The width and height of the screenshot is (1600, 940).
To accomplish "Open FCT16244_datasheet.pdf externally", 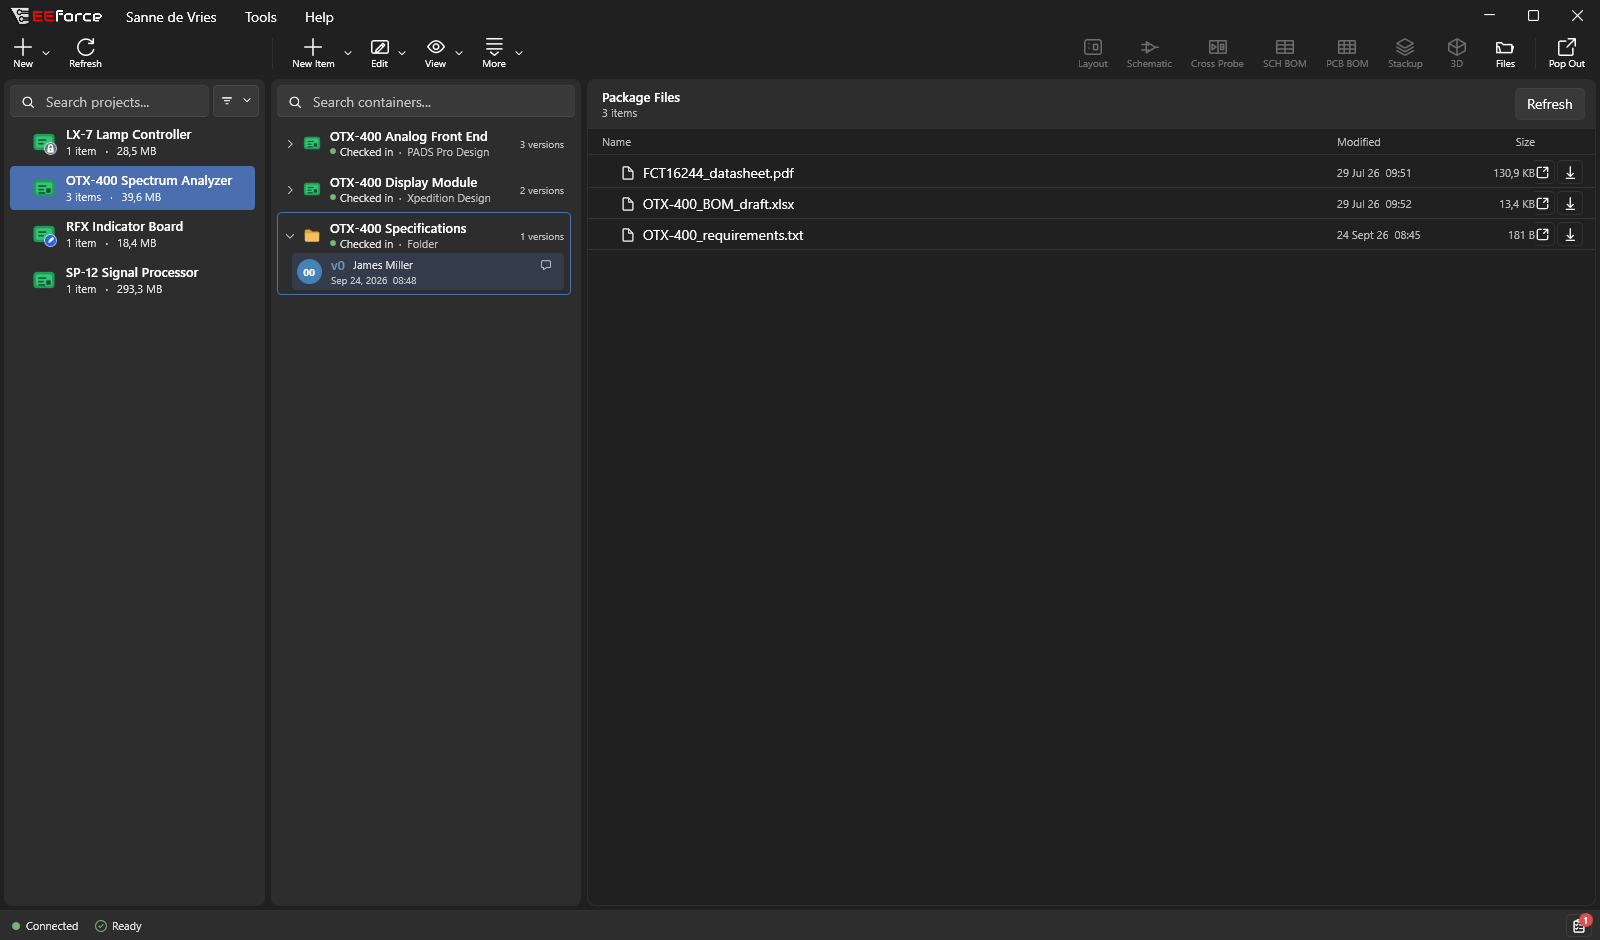I will (x=1543, y=173).
